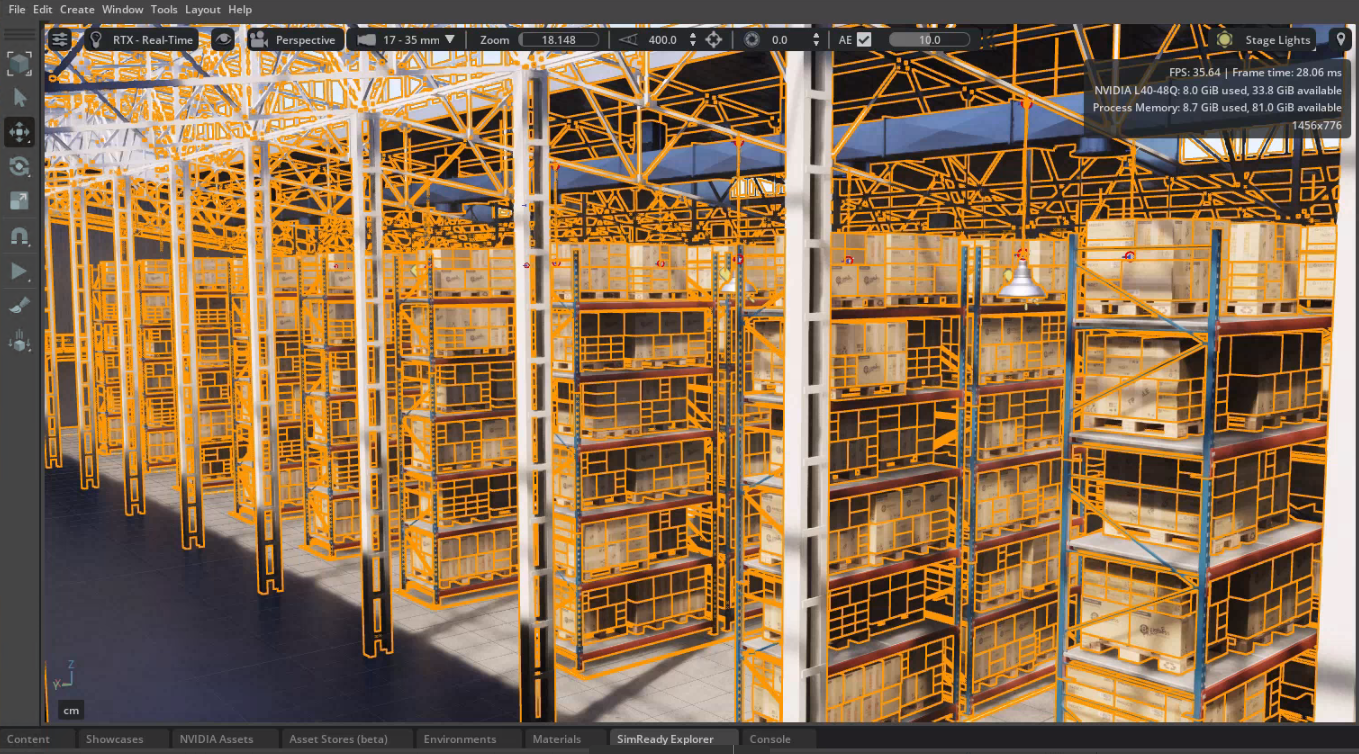
Task: Click the aperture f-stop icon
Action: (x=752, y=39)
